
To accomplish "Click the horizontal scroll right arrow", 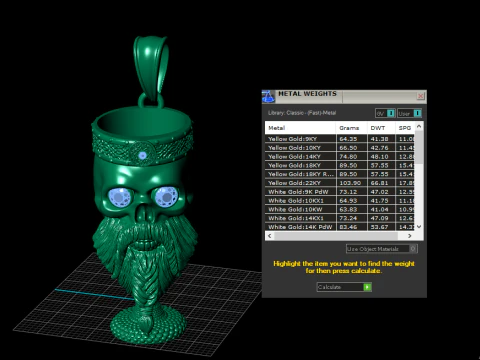I will coord(410,236).
